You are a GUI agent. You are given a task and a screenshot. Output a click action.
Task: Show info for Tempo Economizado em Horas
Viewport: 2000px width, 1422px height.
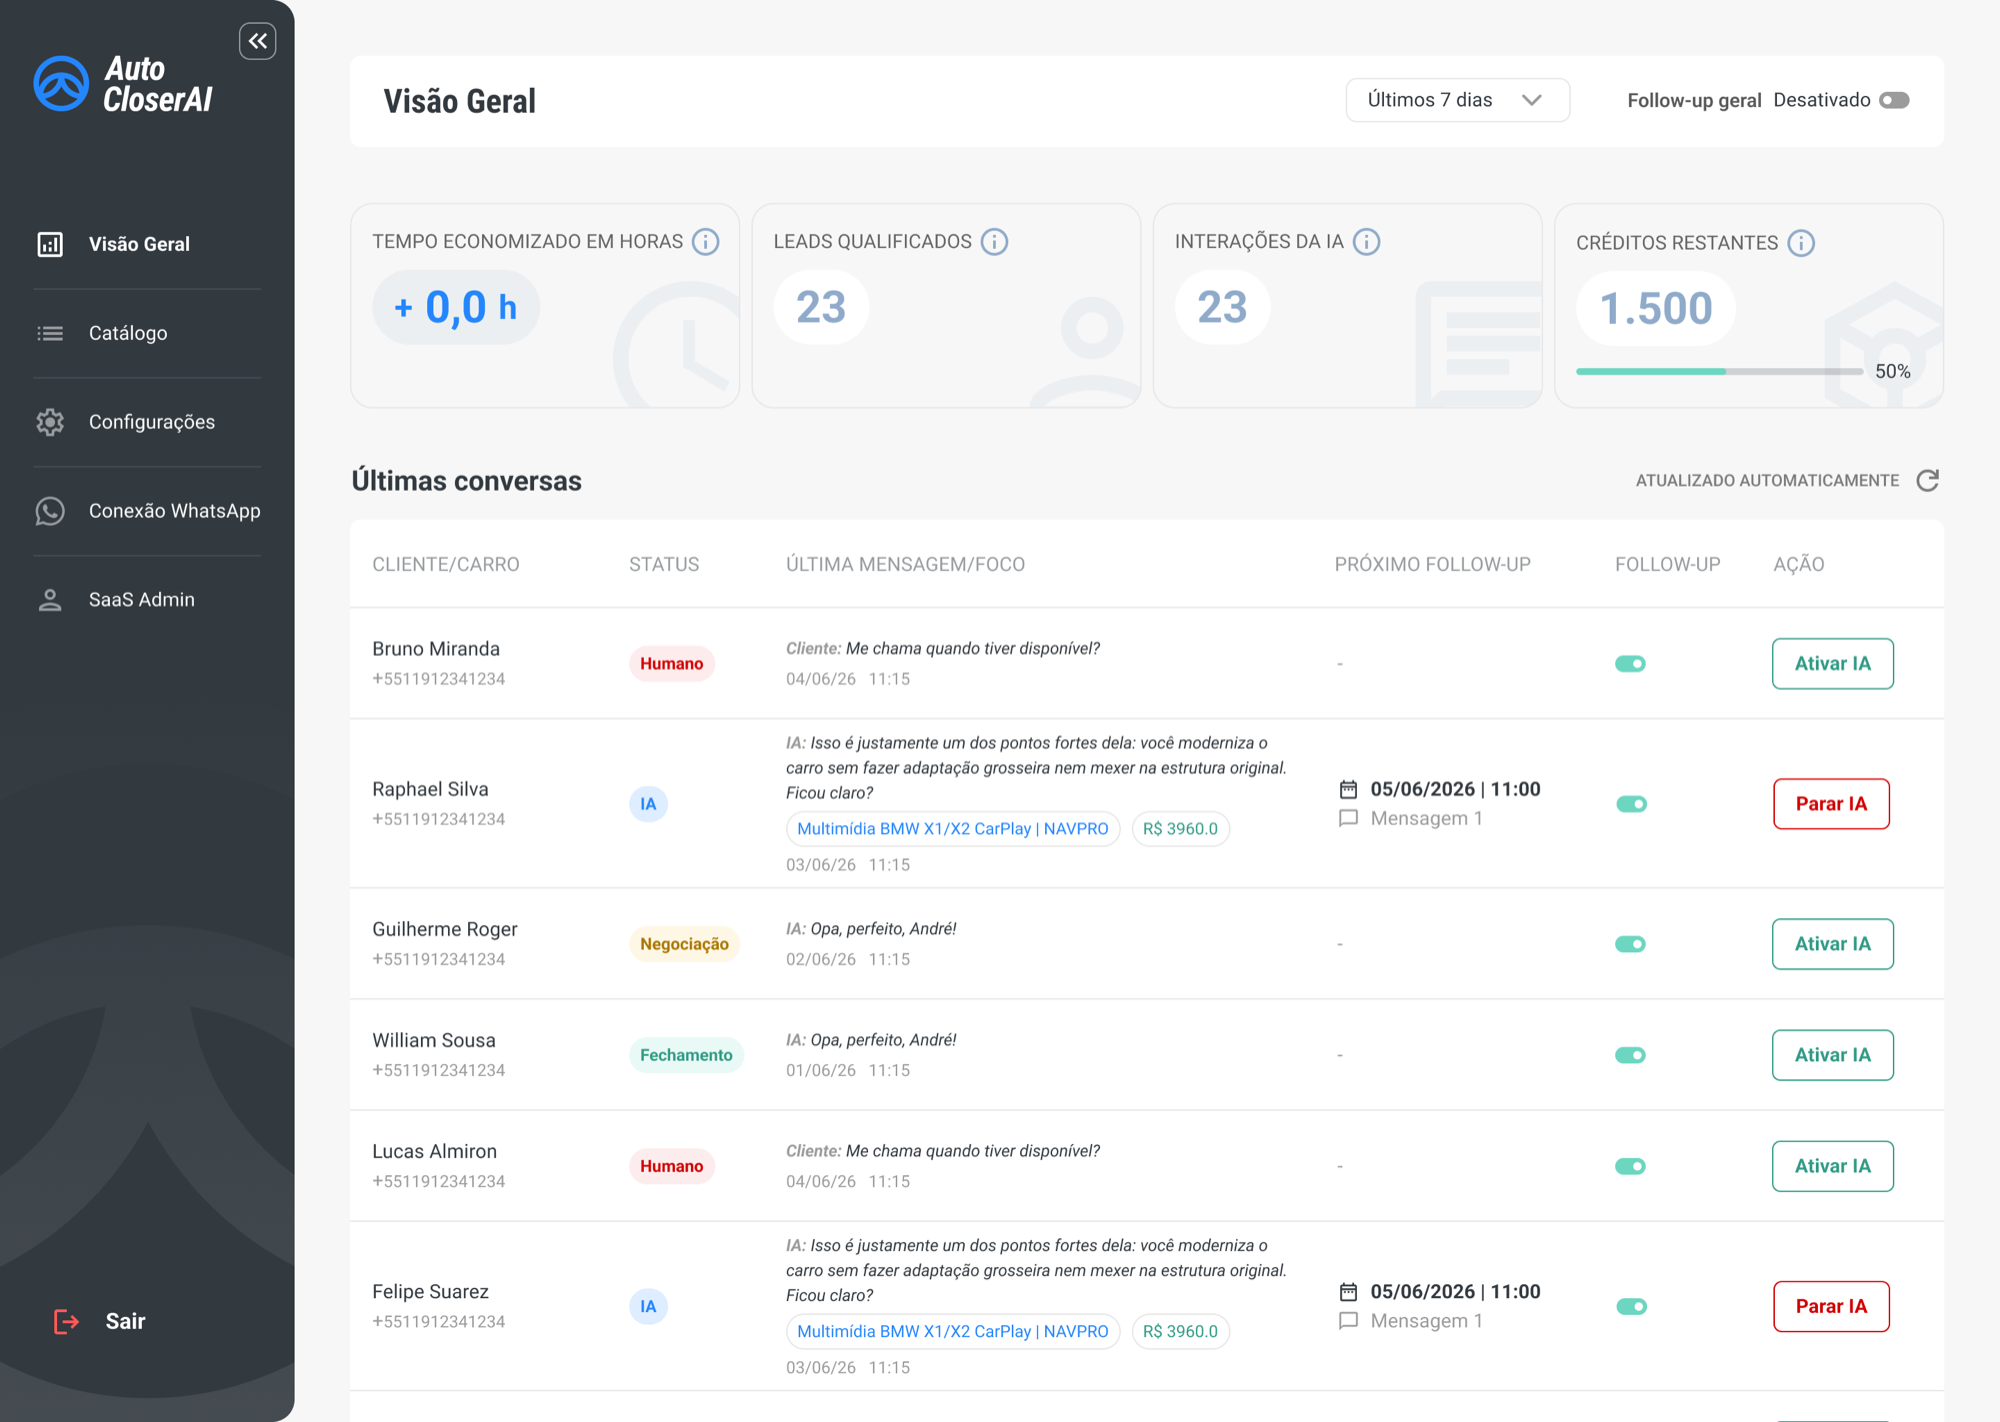pyautogui.click(x=706, y=242)
